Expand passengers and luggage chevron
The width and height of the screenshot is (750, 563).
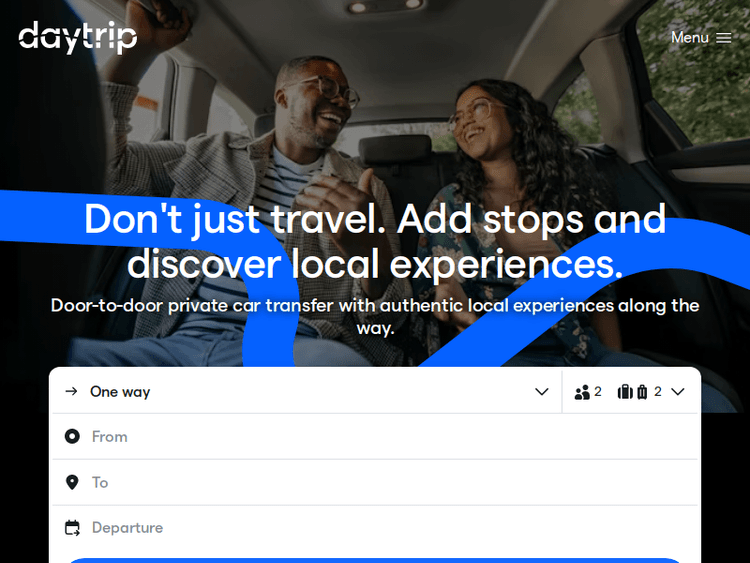click(x=678, y=392)
